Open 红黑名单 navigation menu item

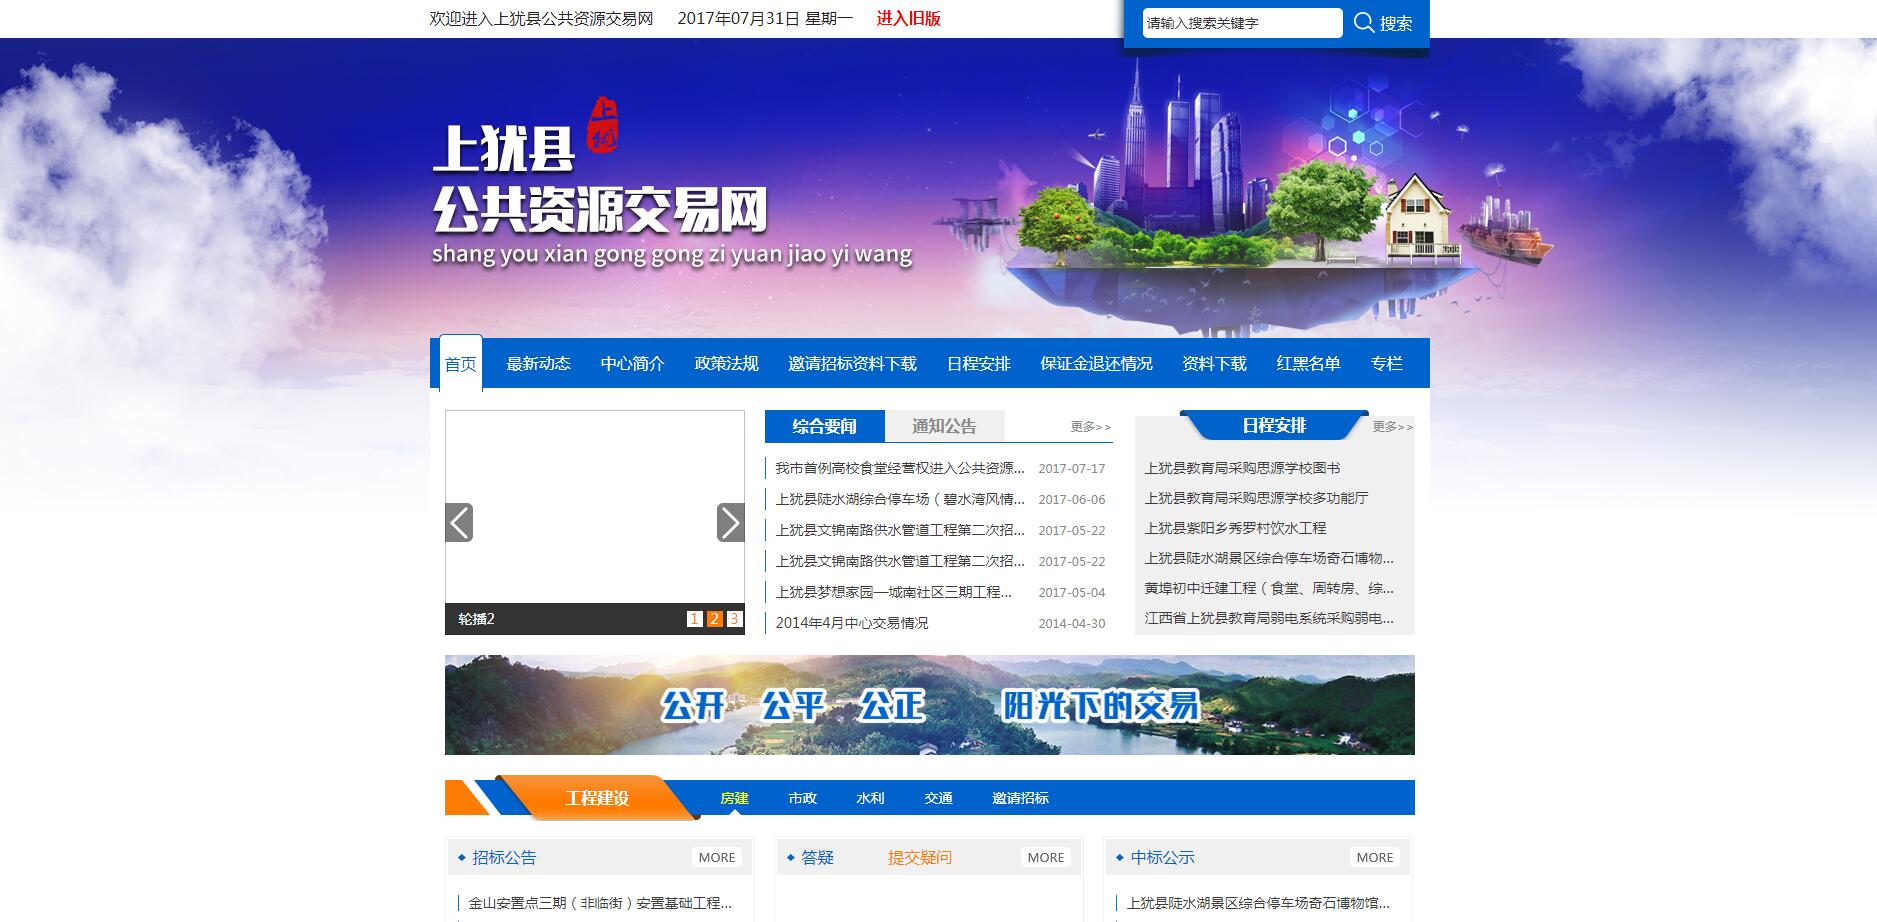[1308, 364]
